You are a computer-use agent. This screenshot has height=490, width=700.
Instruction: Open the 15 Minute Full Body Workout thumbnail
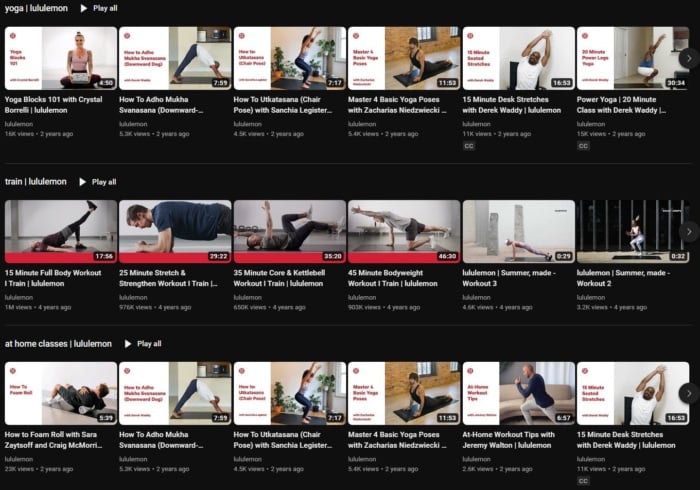pyautogui.click(x=61, y=232)
